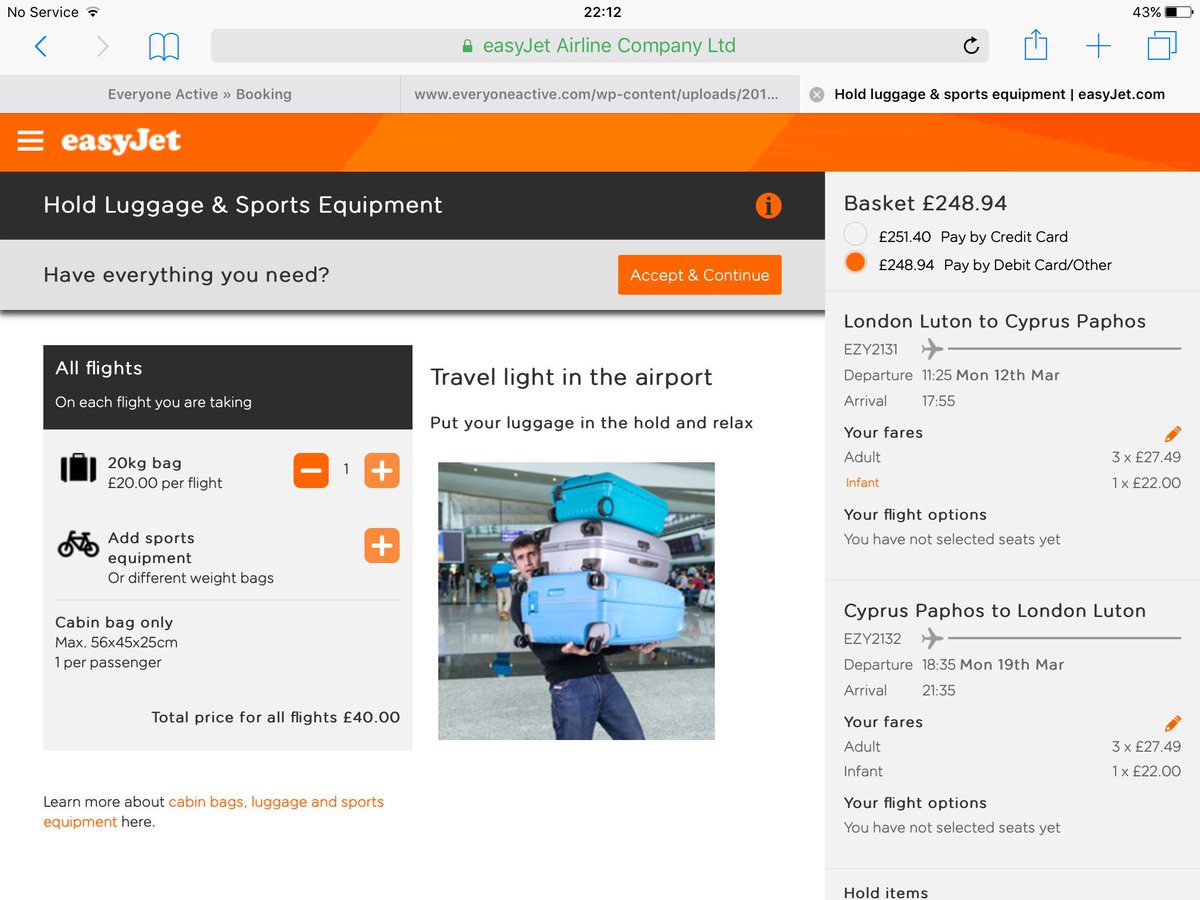Edit return fares with pencil icon

click(x=1173, y=723)
